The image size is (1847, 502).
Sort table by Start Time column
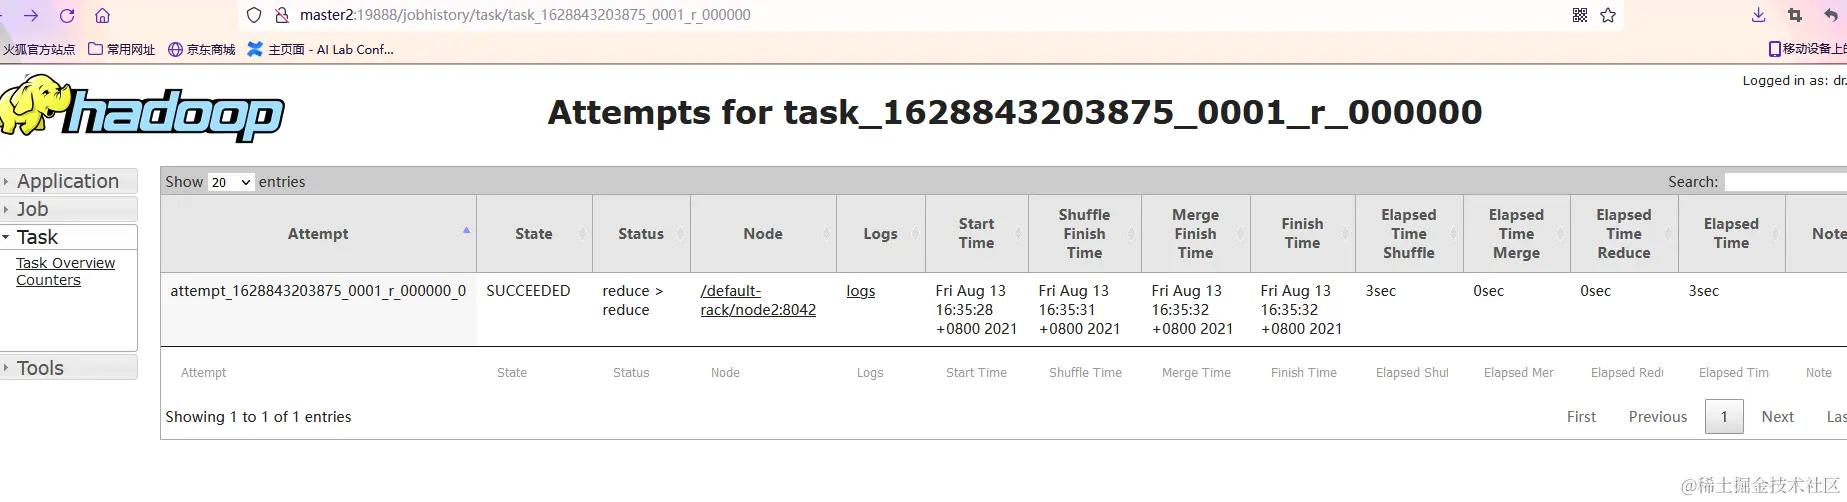[x=977, y=234]
